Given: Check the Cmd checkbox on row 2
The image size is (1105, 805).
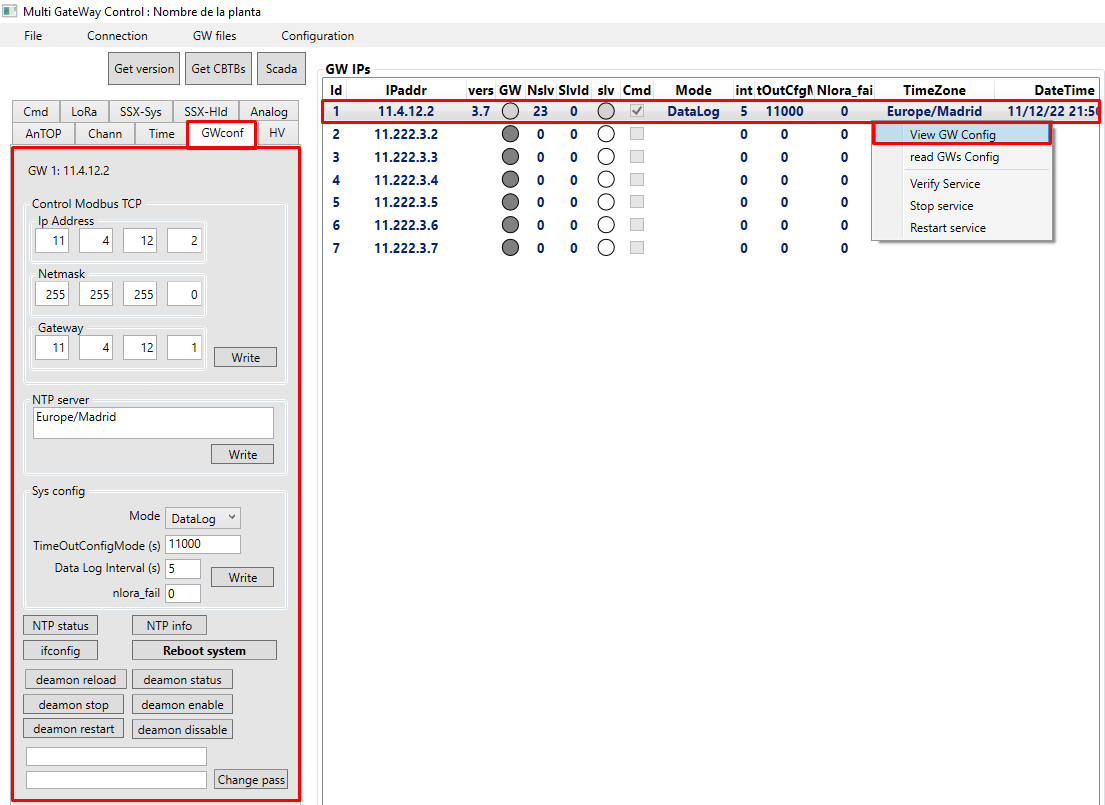Looking at the screenshot, I should point(636,134).
